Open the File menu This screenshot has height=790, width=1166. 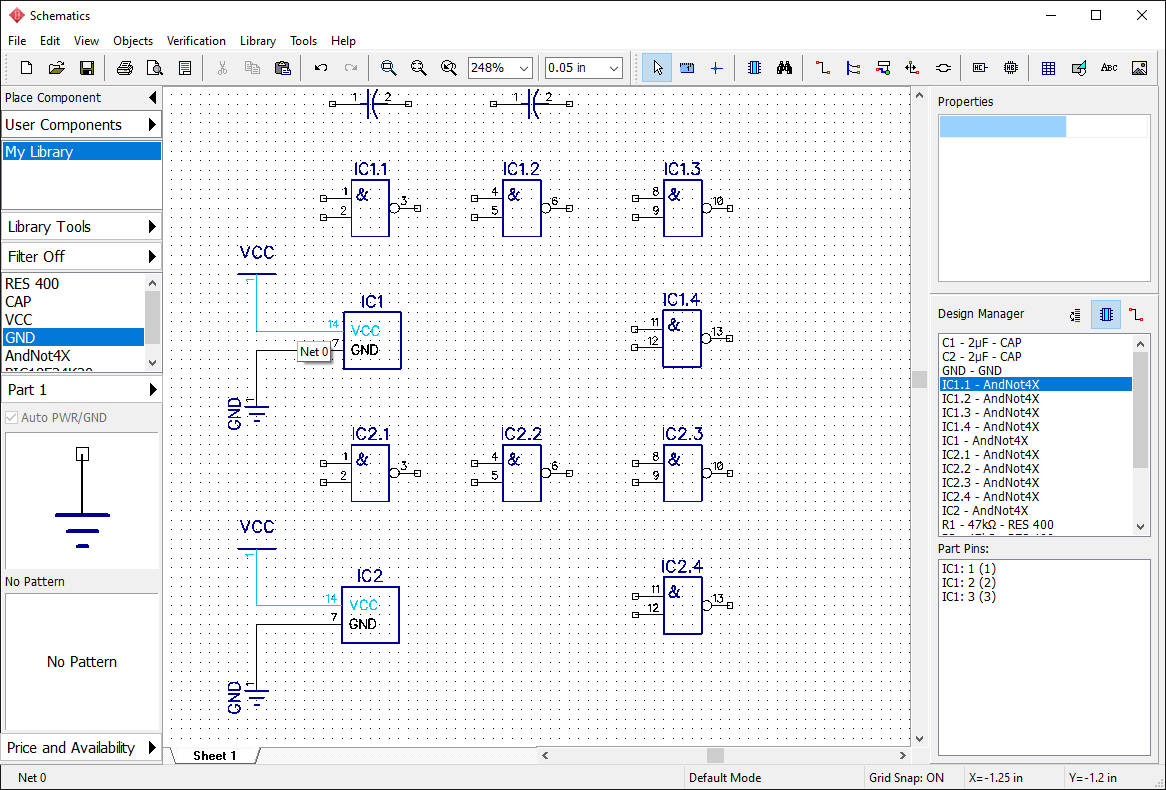click(16, 41)
